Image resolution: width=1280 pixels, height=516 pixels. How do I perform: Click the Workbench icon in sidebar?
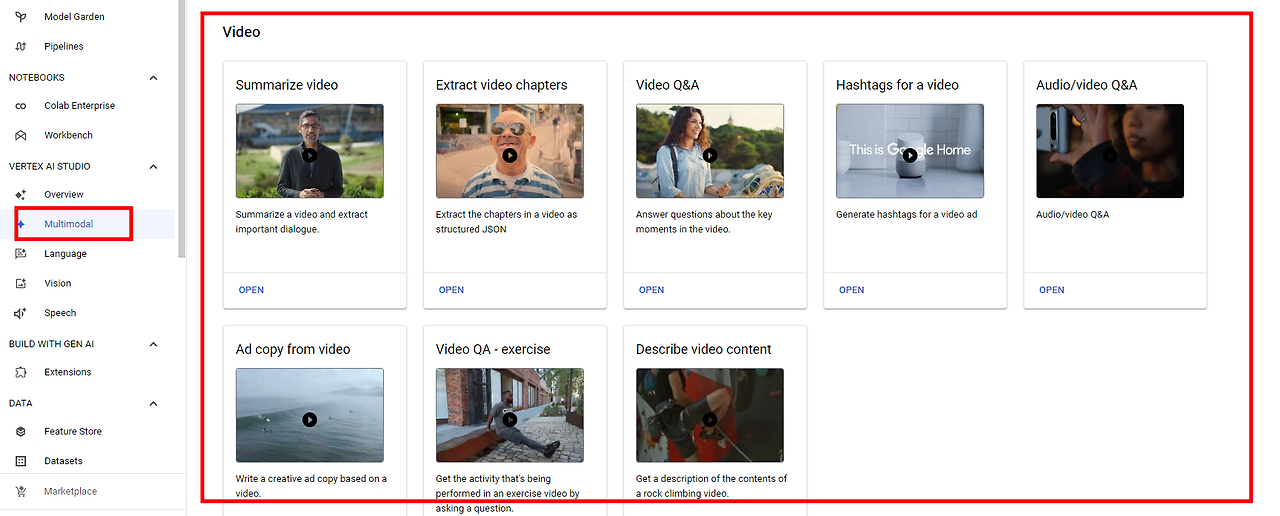[x=21, y=135]
